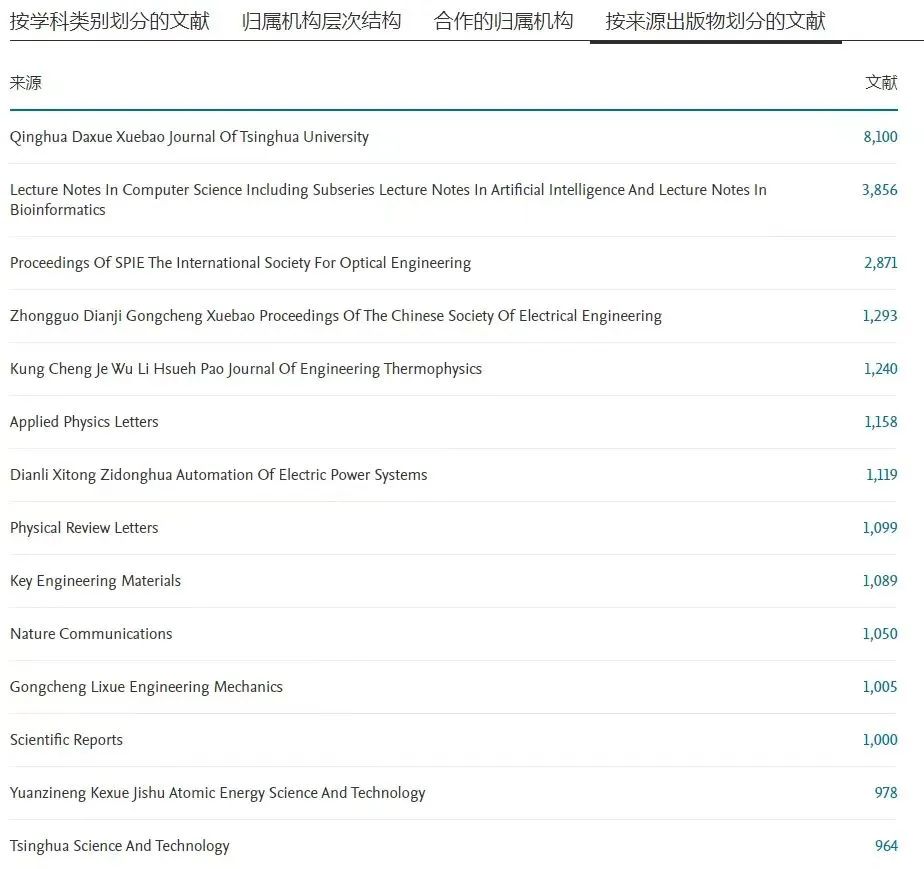
Task: Open the 归属机构层次结构 tab
Action: (321, 21)
